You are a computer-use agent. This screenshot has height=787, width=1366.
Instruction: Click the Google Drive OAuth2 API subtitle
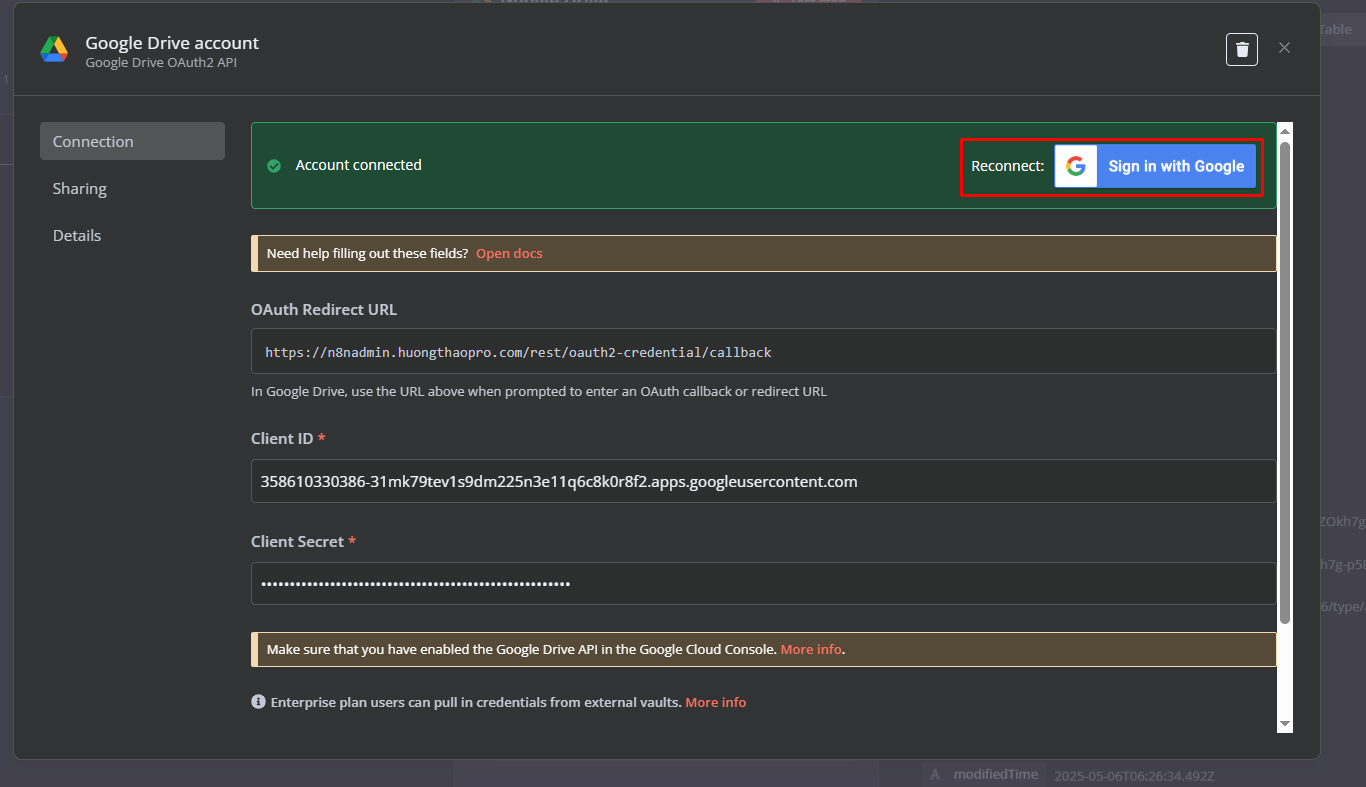pyautogui.click(x=161, y=62)
